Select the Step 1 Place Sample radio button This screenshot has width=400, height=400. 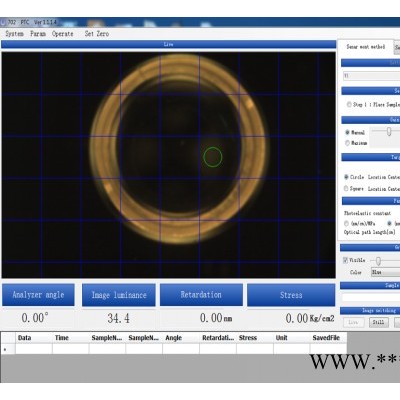(349, 105)
